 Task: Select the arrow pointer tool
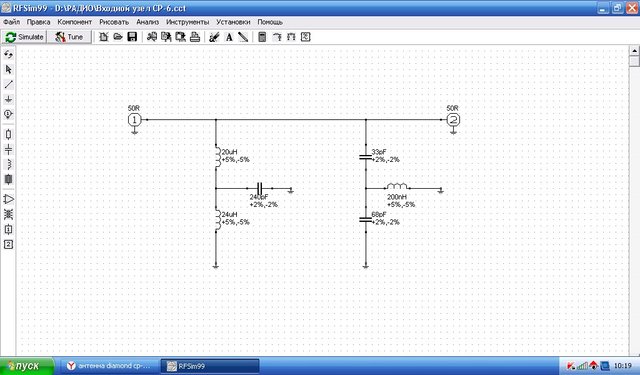pyautogui.click(x=8, y=69)
